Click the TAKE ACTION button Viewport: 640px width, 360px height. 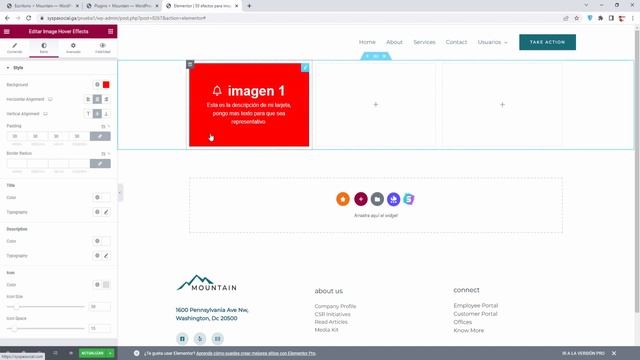coord(547,42)
